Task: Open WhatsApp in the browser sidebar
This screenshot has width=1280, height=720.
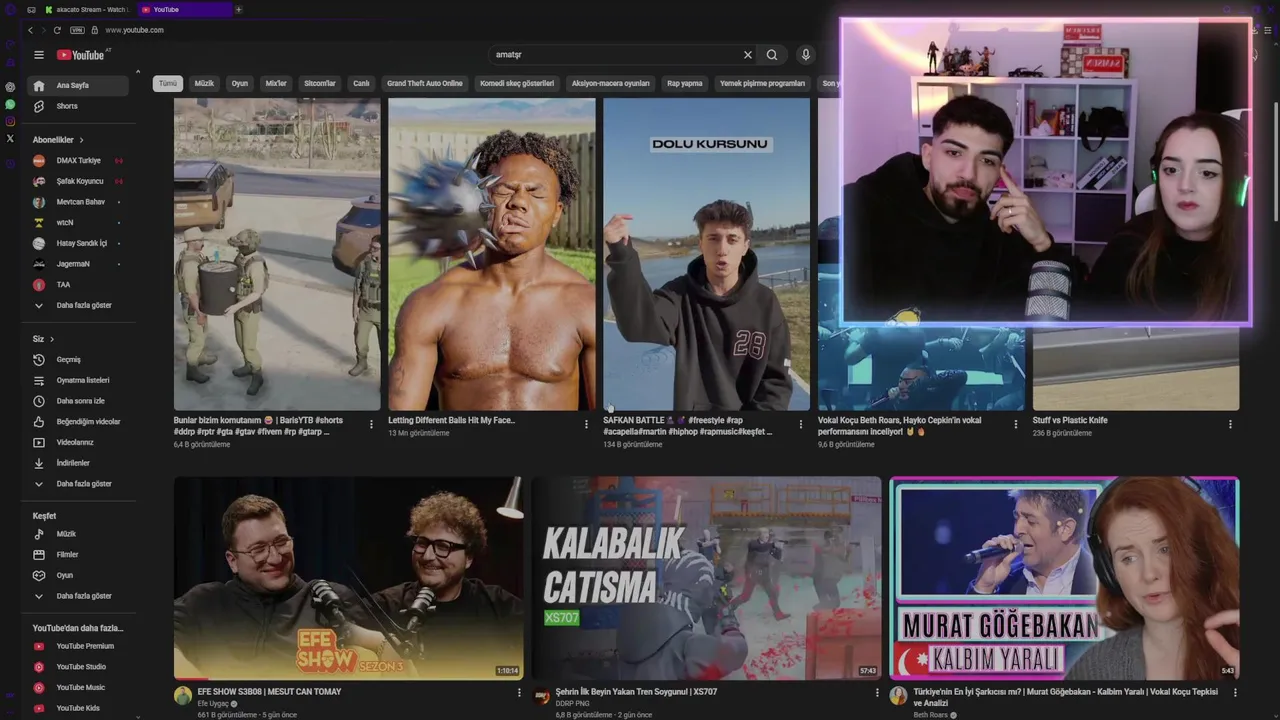Action: 10,104
